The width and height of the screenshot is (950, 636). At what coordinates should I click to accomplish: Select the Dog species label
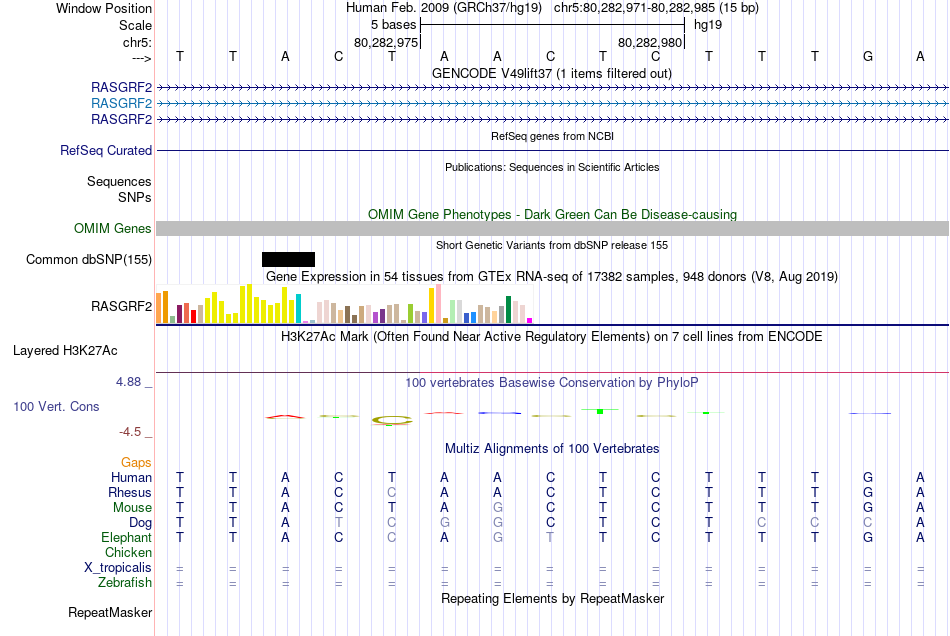tap(140, 523)
